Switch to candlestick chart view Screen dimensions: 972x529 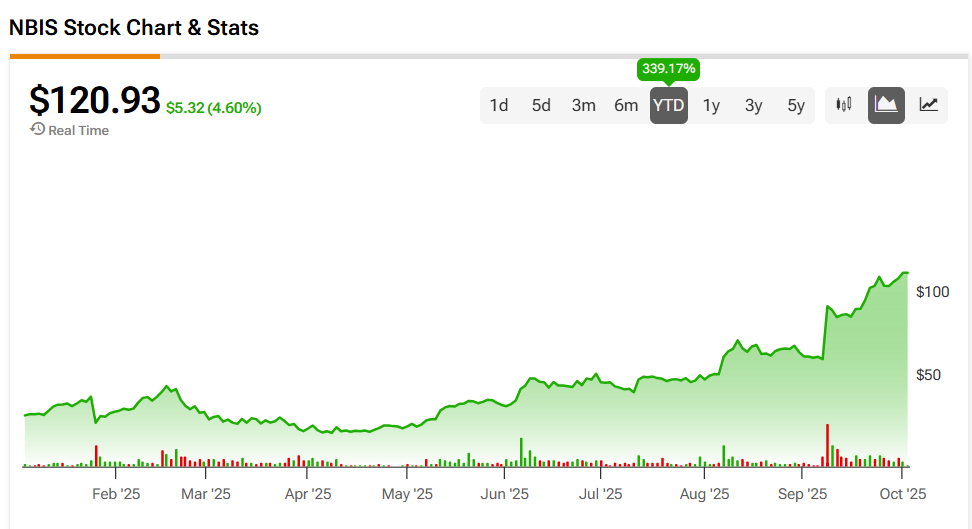844,105
